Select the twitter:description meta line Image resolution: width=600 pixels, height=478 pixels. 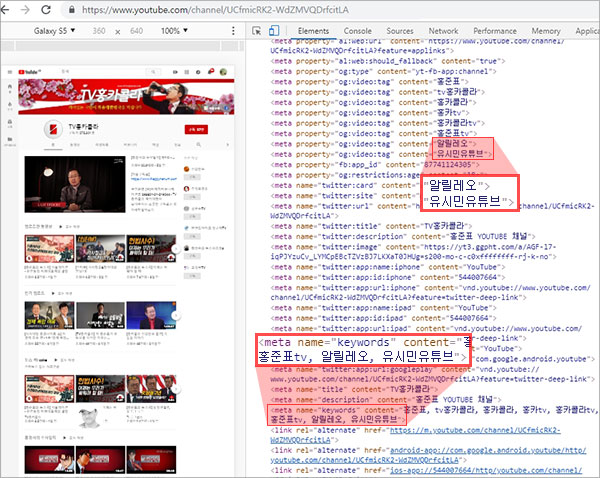403,237
